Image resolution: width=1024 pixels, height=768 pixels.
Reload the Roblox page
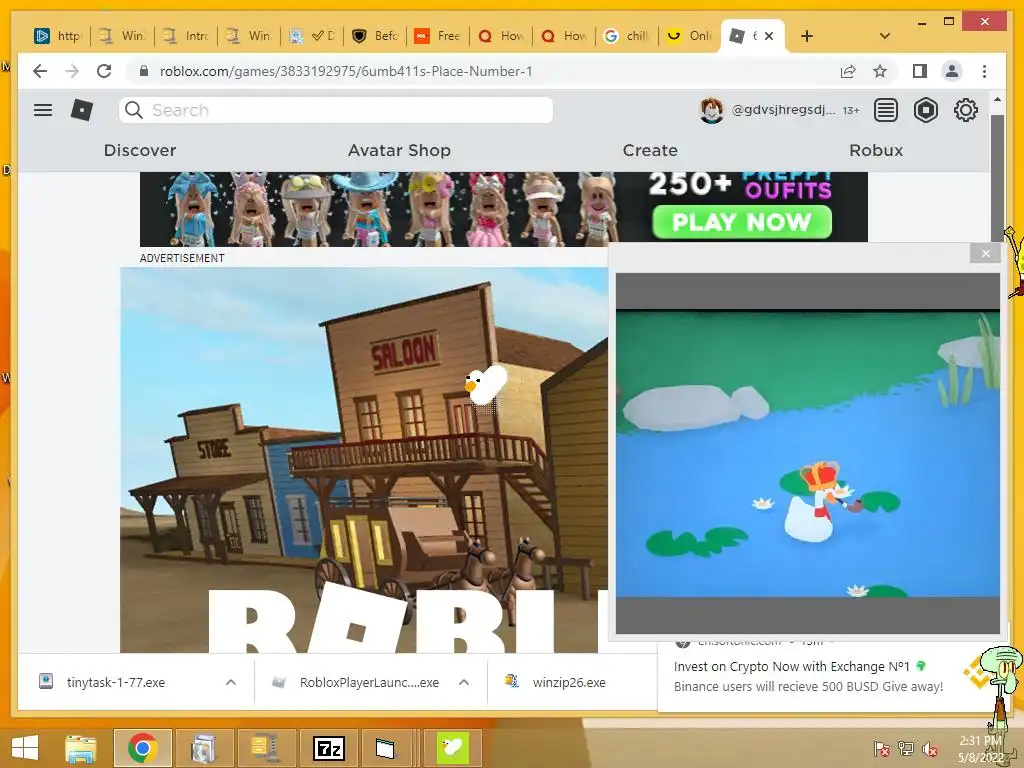tap(104, 71)
